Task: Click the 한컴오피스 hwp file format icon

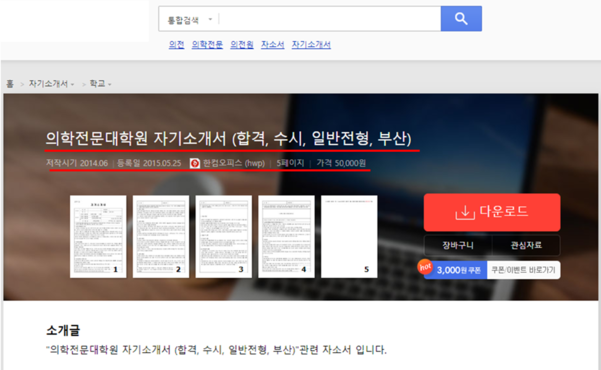Action: point(195,163)
